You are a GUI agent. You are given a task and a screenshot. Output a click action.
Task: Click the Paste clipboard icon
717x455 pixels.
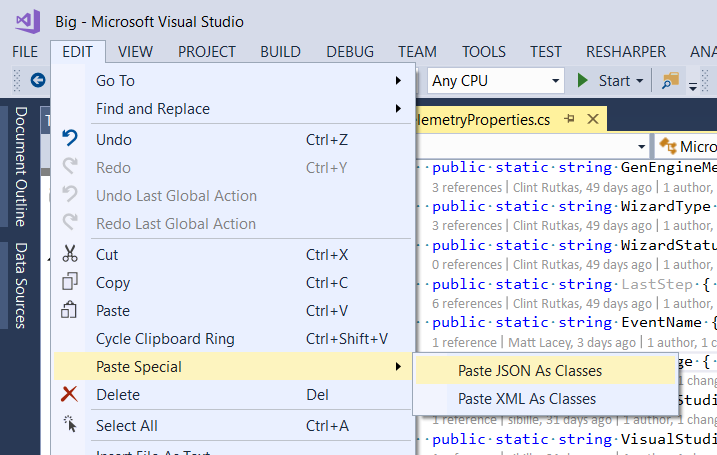pyautogui.click(x=70, y=311)
